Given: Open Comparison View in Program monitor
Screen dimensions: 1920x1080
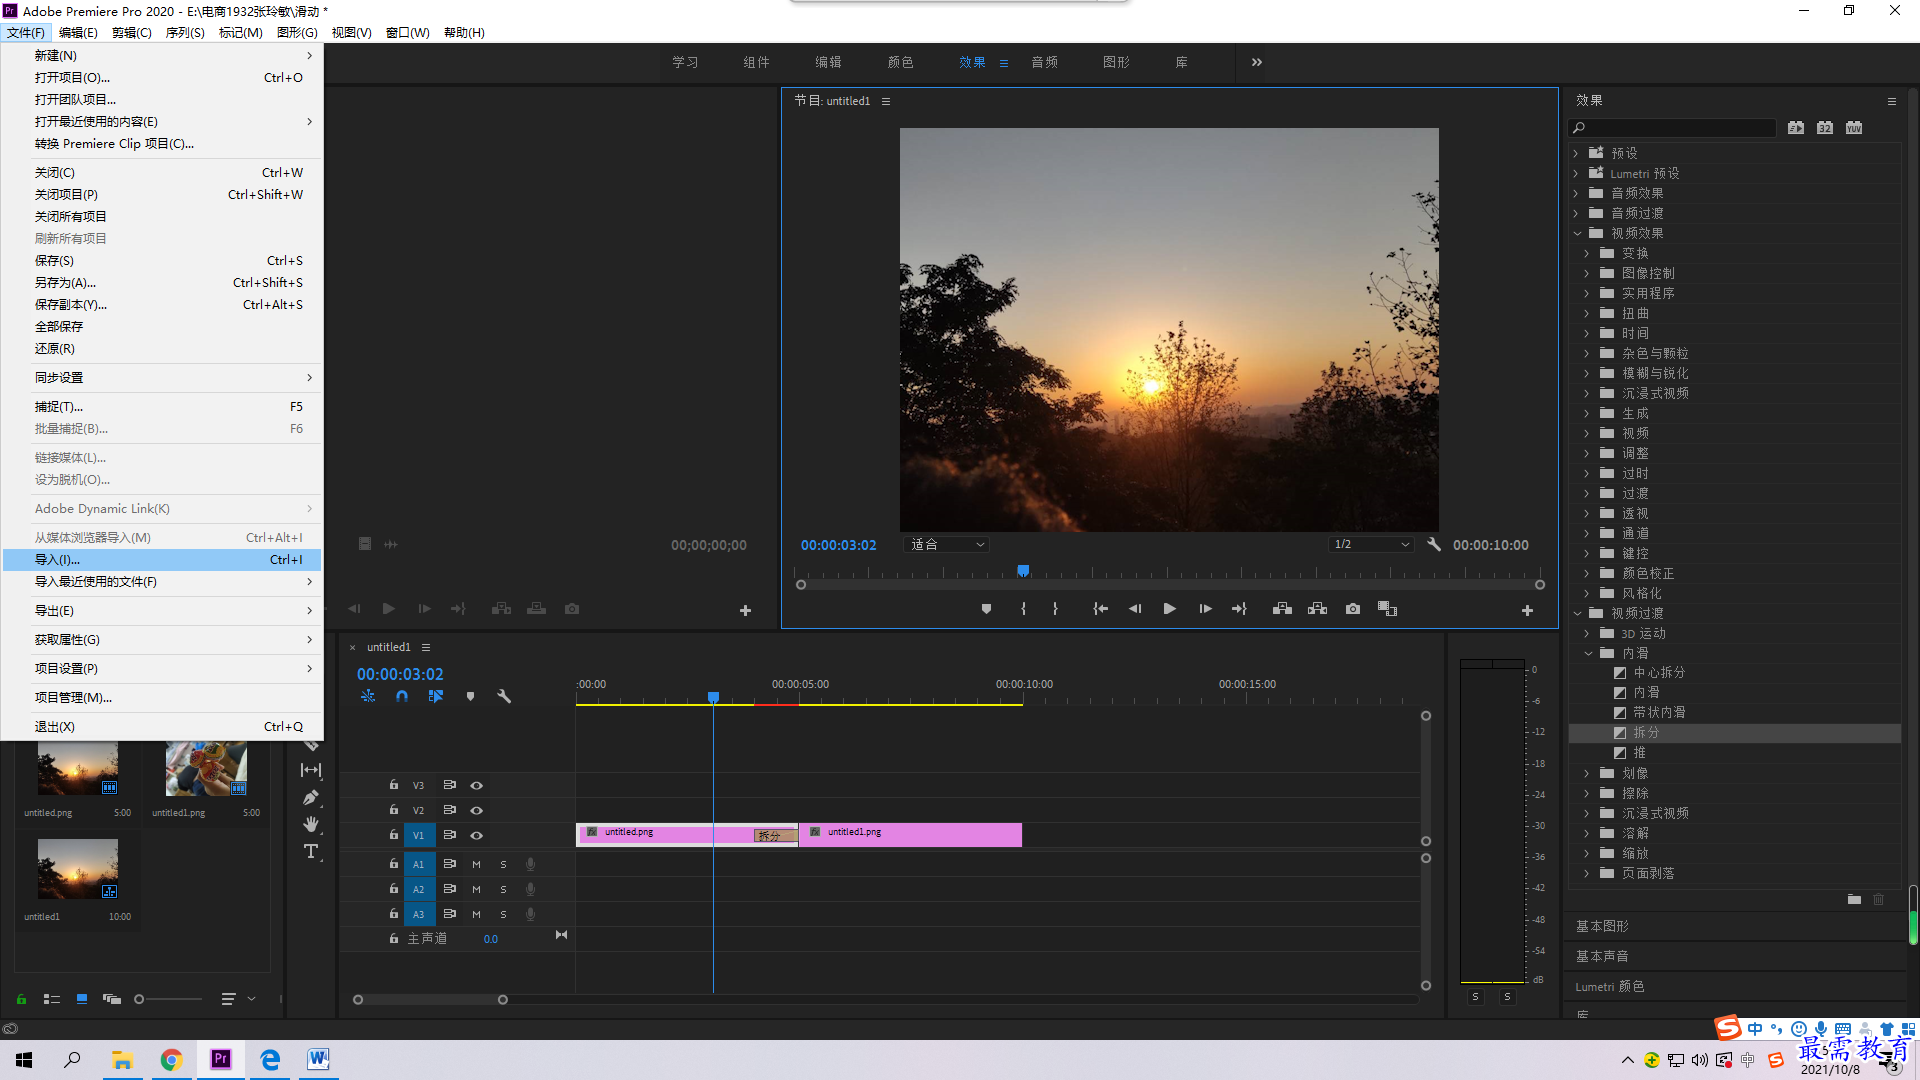Looking at the screenshot, I should coord(1387,609).
